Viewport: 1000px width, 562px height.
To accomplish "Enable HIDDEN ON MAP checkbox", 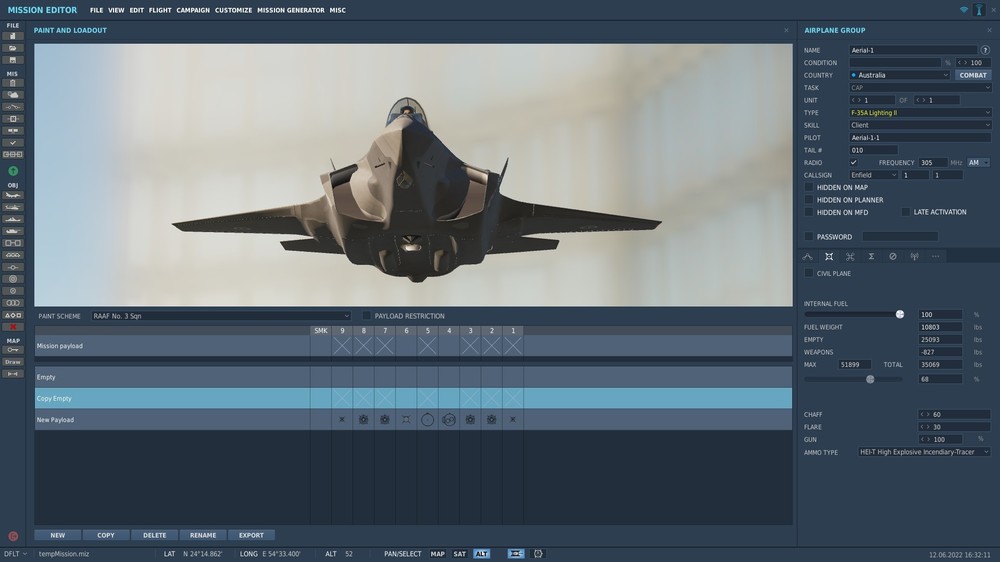I will click(x=809, y=188).
